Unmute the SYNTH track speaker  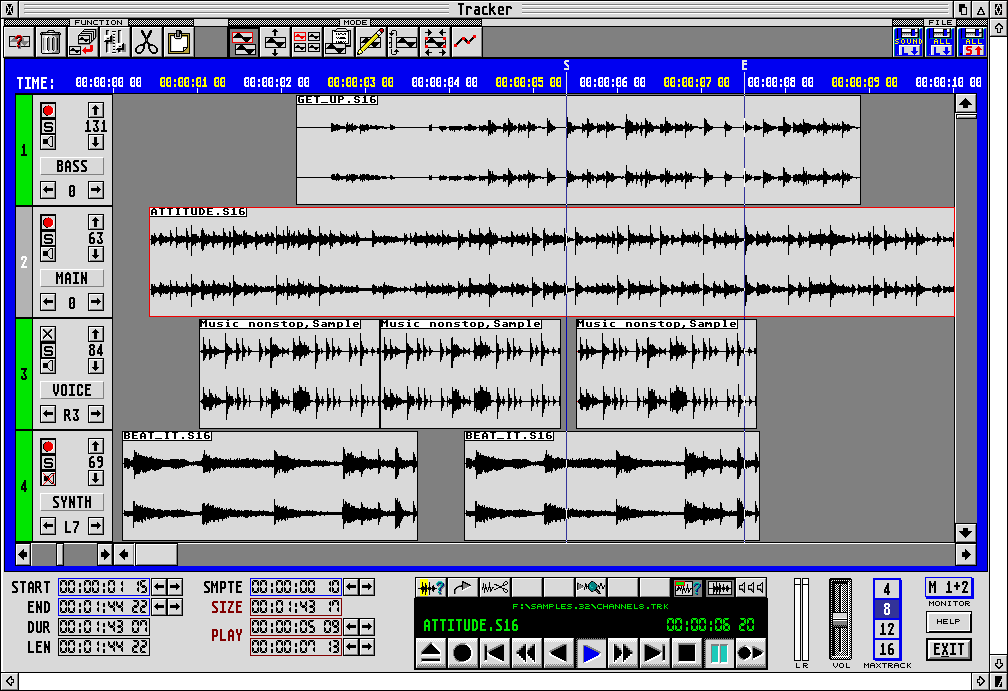(48, 478)
